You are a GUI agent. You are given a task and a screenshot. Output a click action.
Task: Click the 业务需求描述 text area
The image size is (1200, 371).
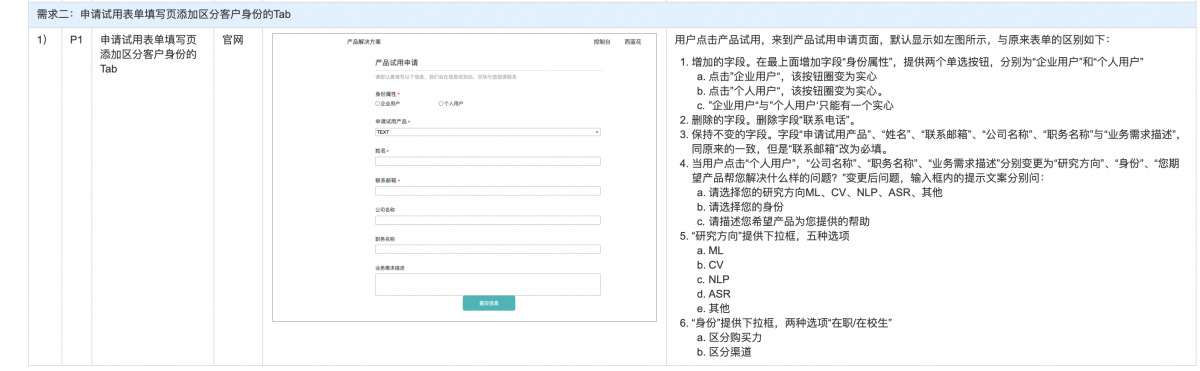point(487,284)
